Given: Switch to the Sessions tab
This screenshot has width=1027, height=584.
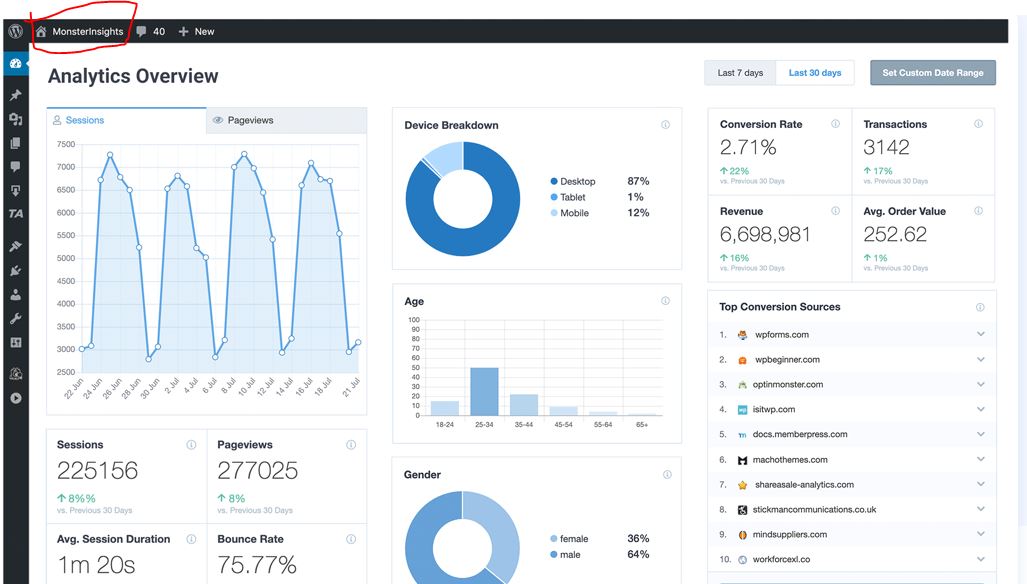Looking at the screenshot, I should (x=126, y=120).
